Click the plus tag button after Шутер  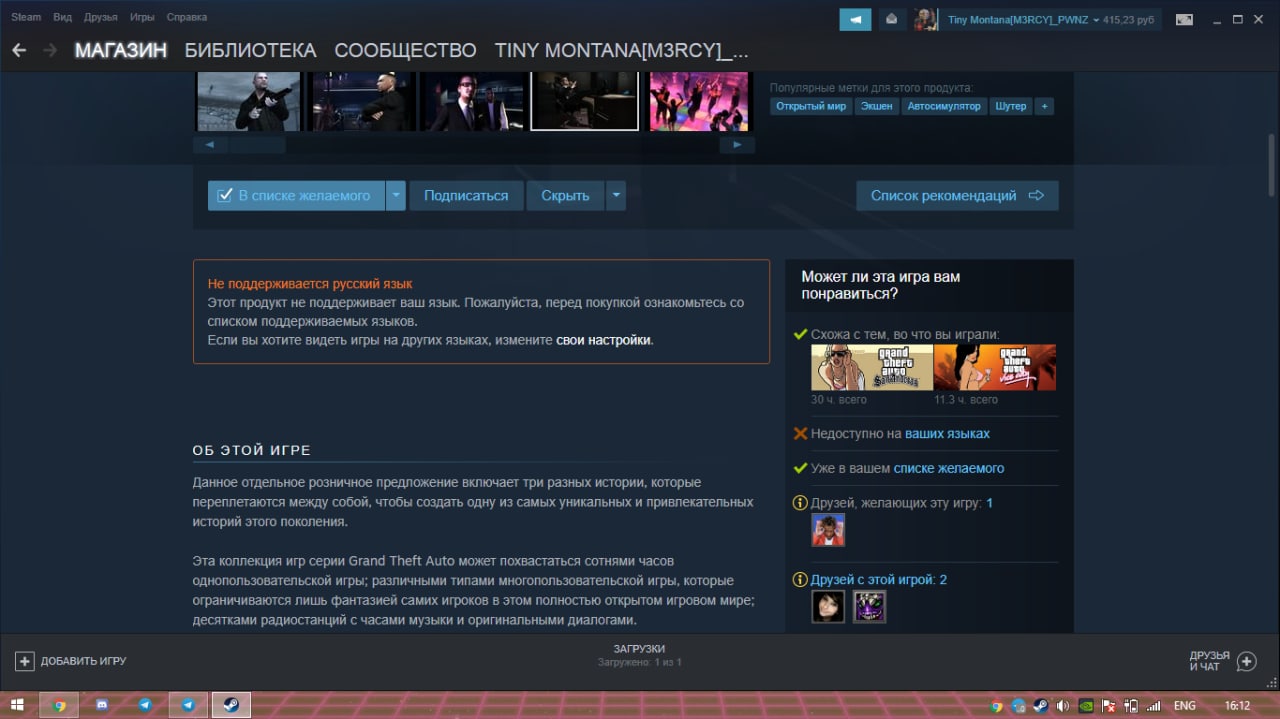point(1044,106)
